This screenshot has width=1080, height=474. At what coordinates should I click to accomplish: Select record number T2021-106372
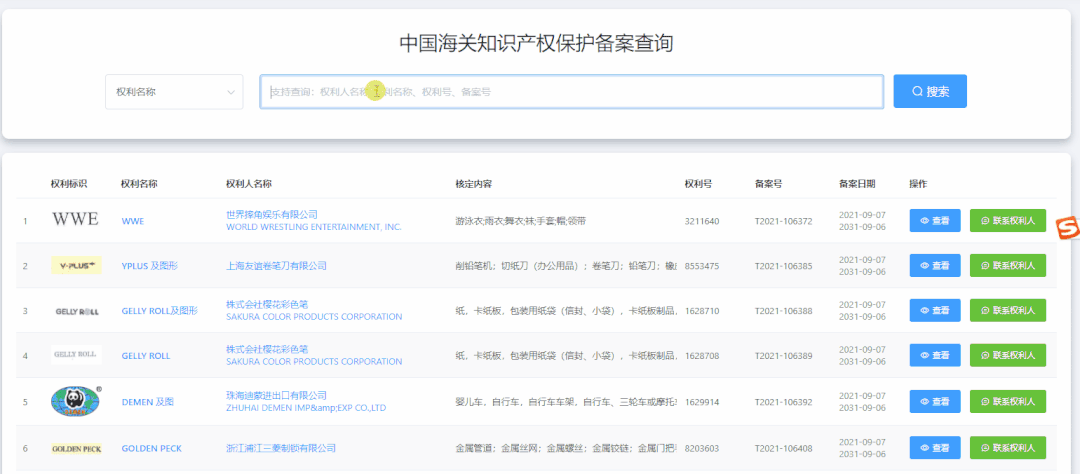[783, 221]
